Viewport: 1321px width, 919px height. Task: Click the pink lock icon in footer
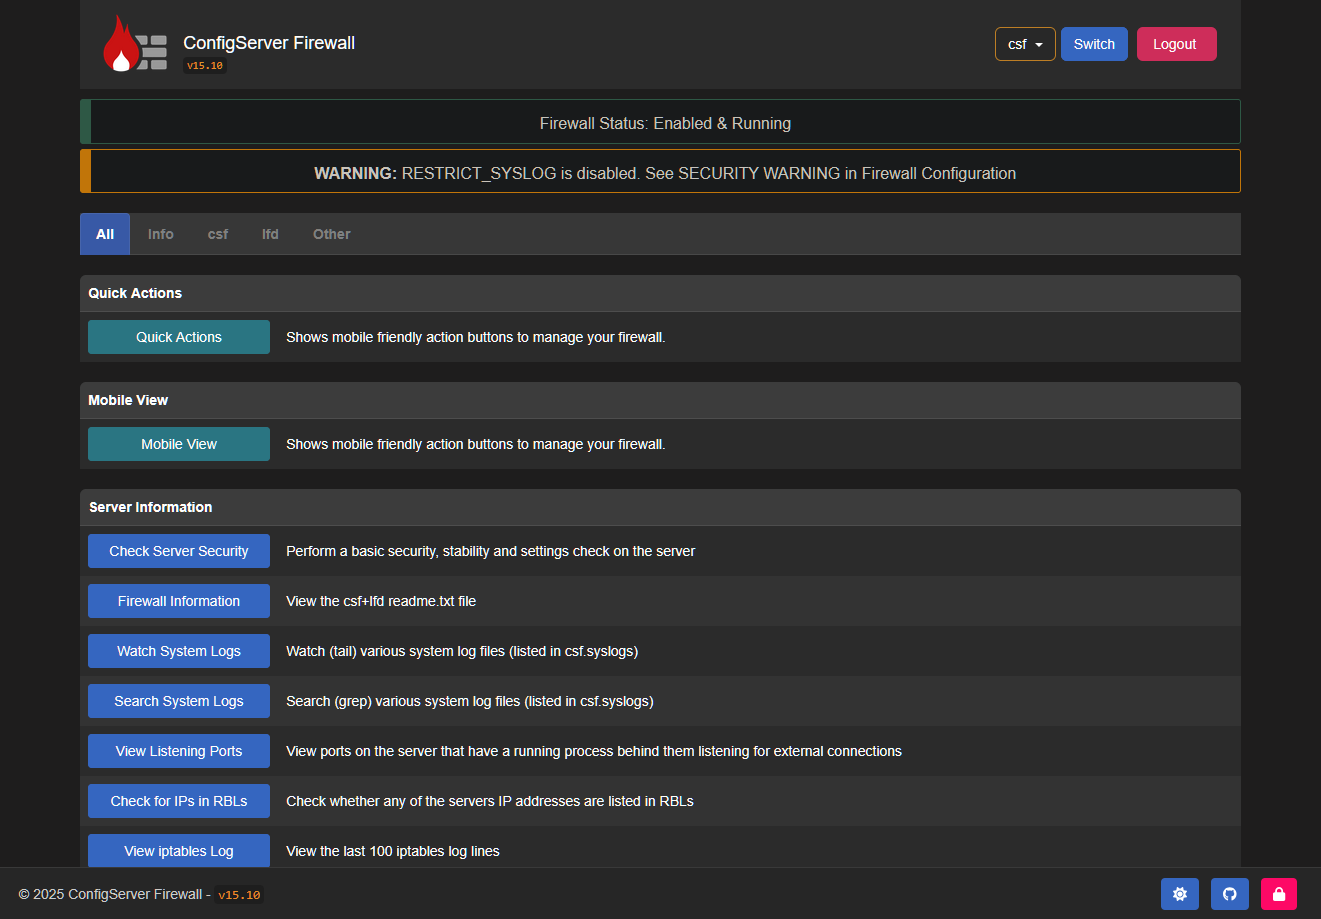[1279, 894]
